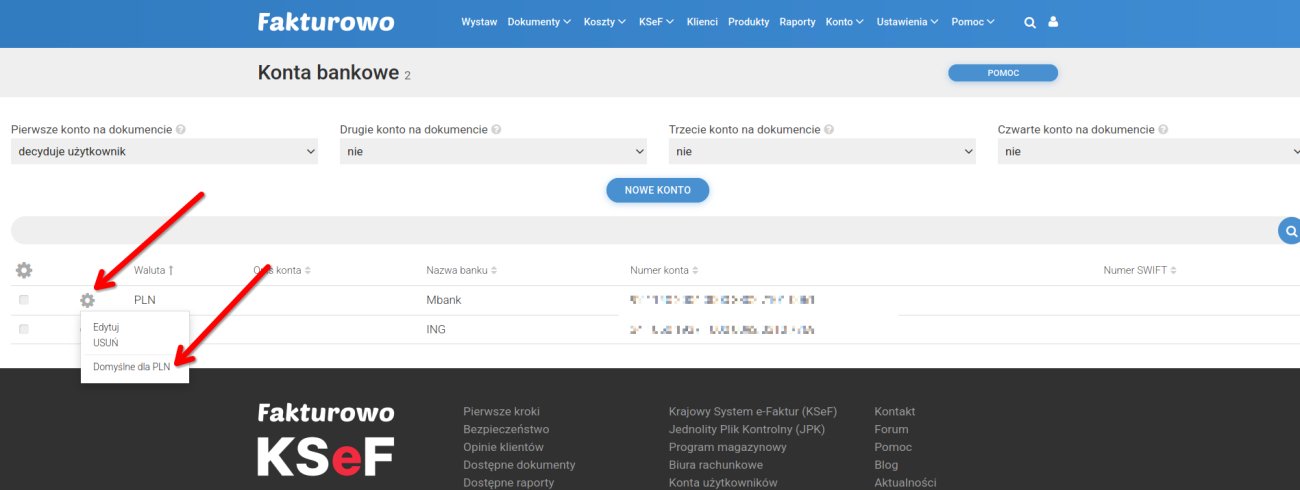Sort by Numer SWIFT column
The image size is (1300, 490).
coord(1140,271)
